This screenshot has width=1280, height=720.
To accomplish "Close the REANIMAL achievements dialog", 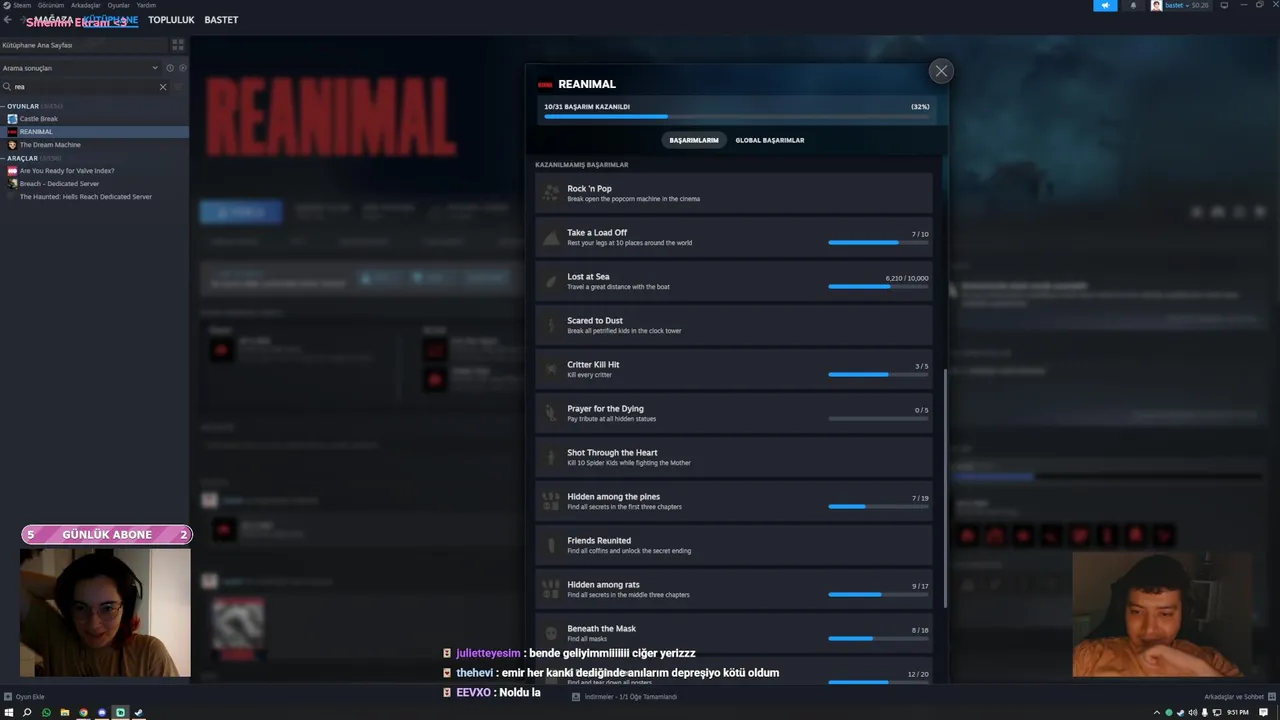I will pyautogui.click(x=940, y=71).
